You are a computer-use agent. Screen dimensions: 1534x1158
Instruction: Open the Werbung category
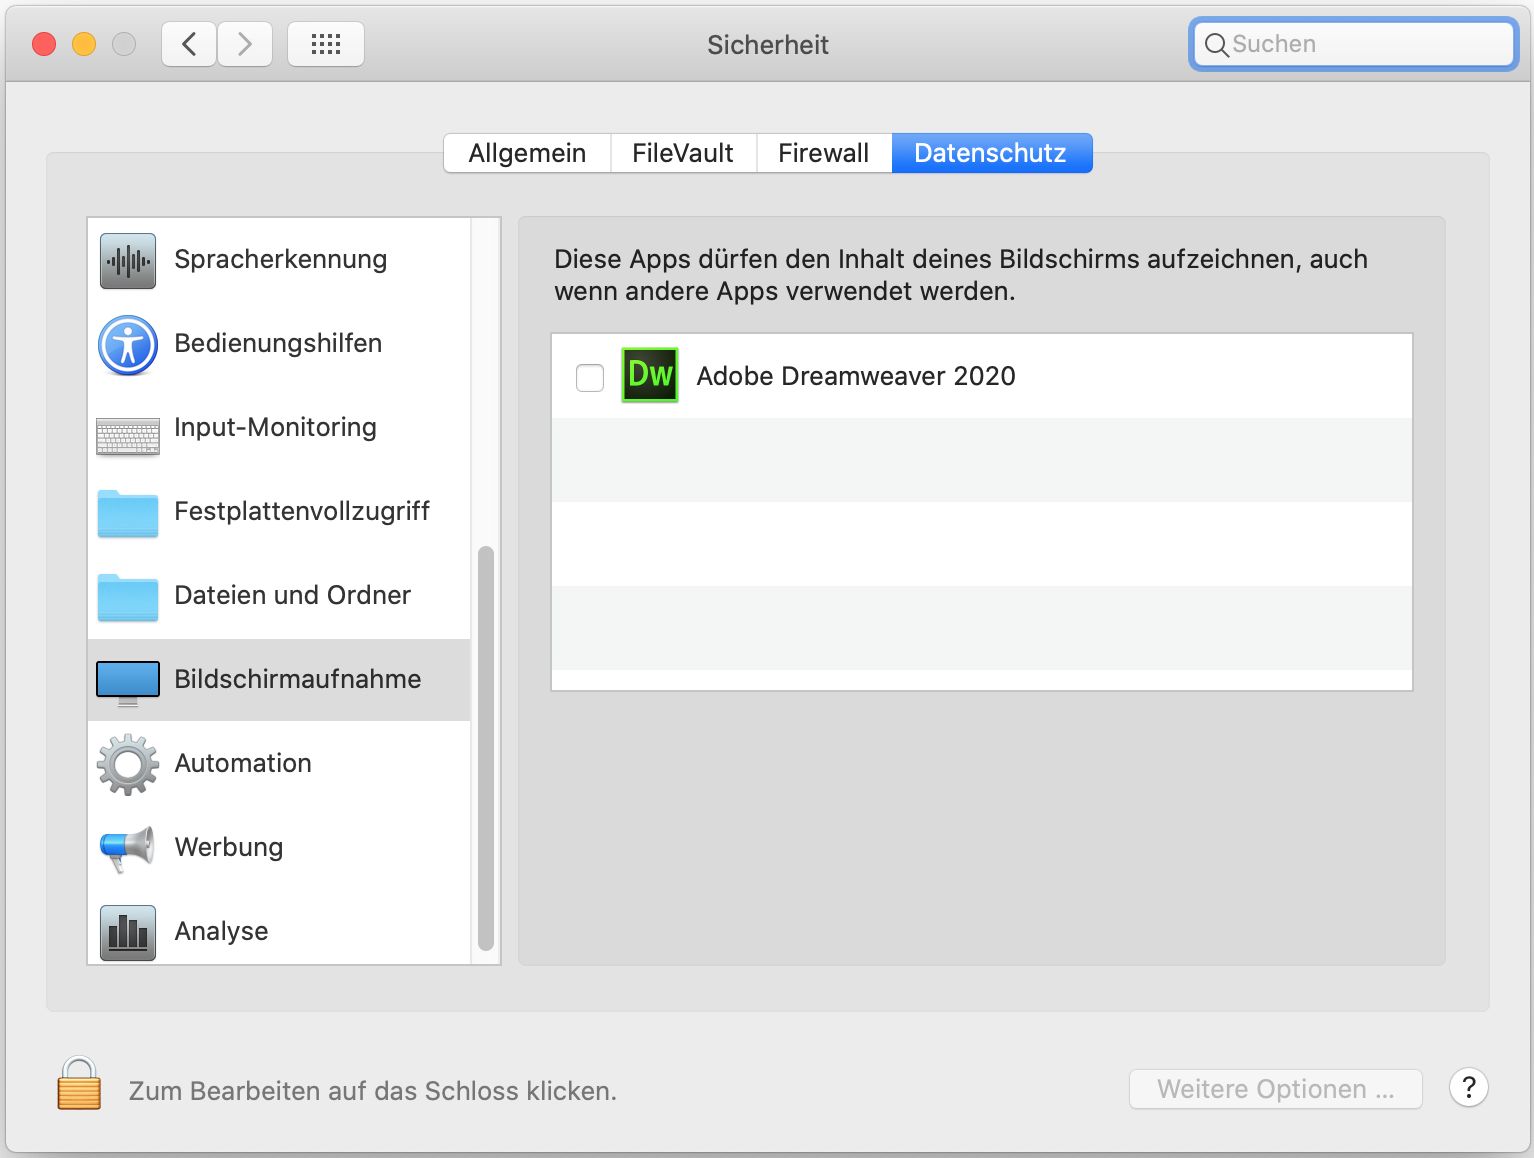tap(279, 849)
